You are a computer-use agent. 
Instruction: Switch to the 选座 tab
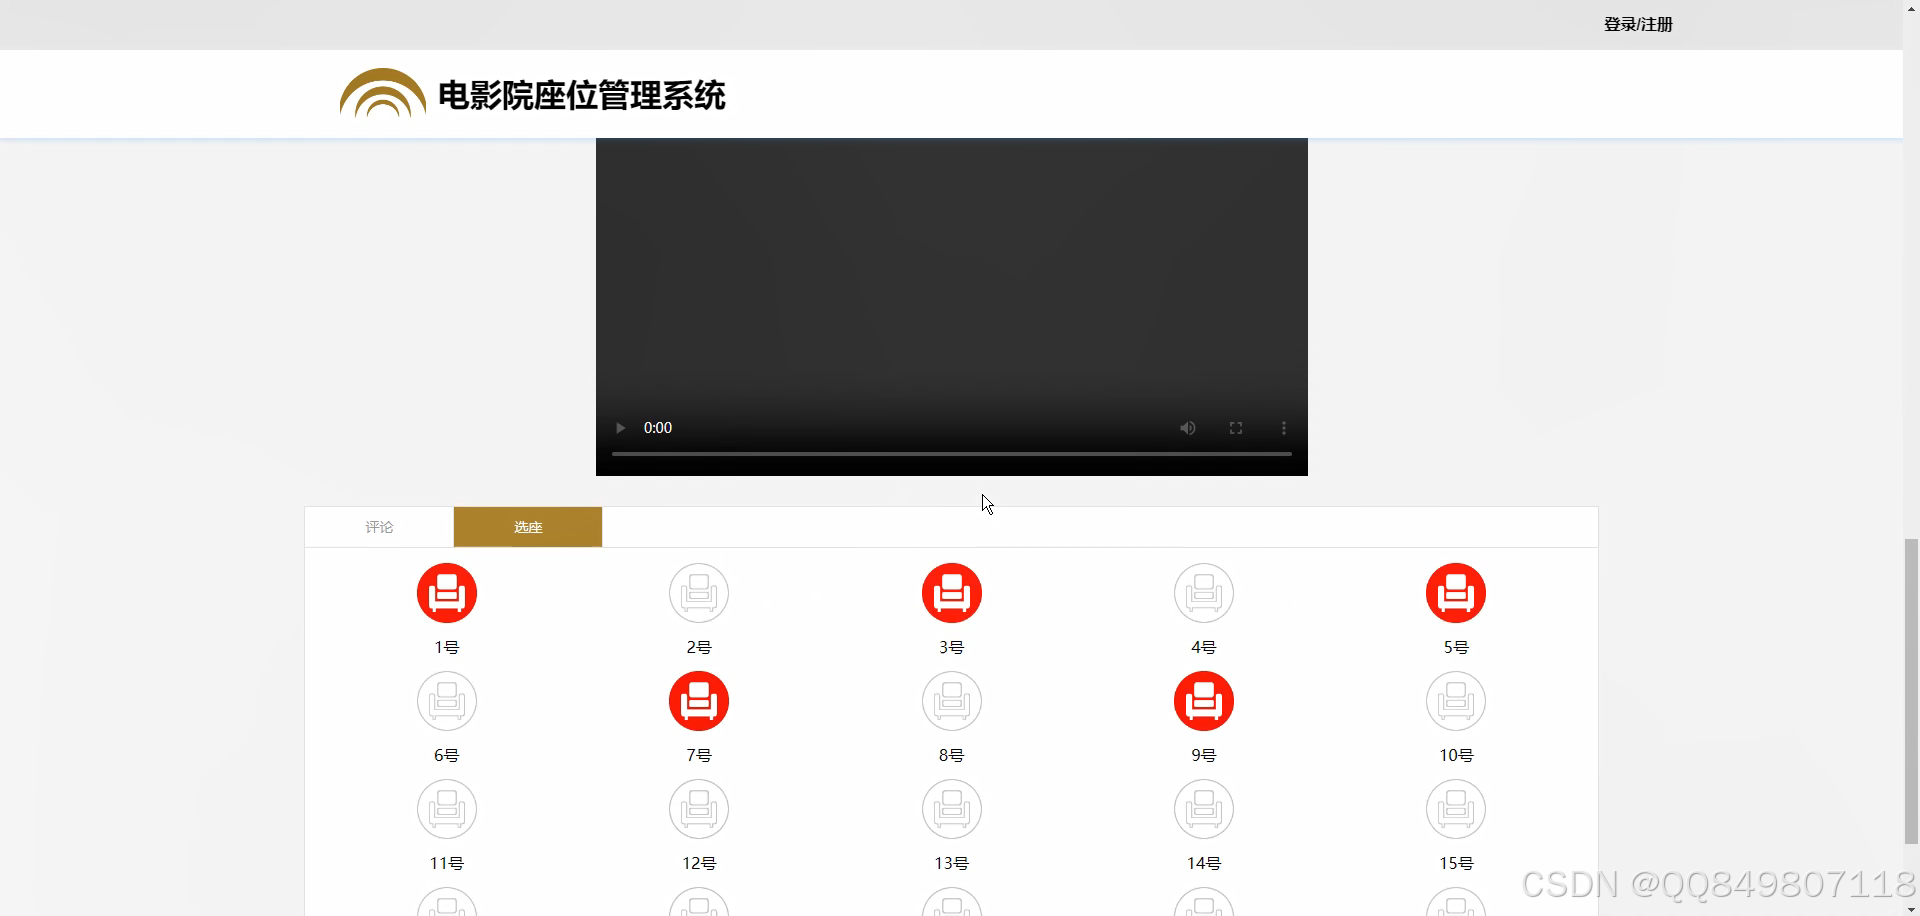click(527, 526)
